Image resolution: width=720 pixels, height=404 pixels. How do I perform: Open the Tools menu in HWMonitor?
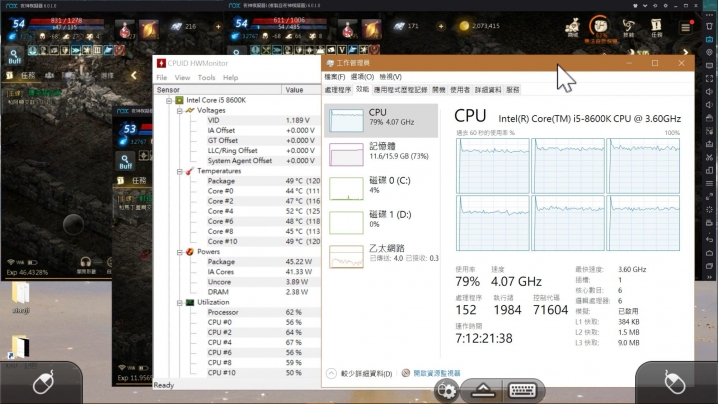[x=206, y=78]
